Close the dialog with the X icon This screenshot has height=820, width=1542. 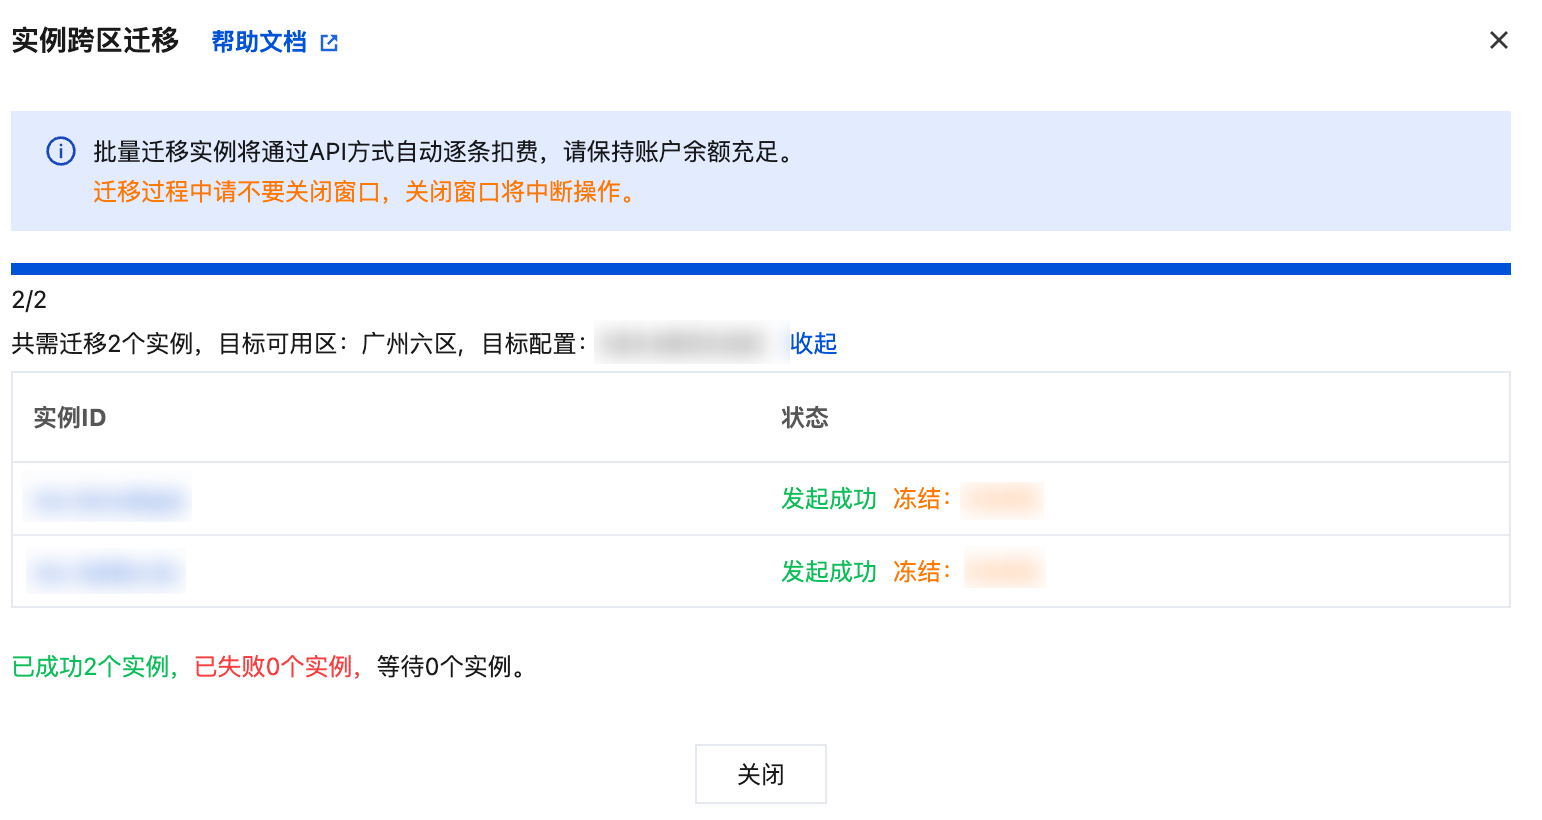1498,40
